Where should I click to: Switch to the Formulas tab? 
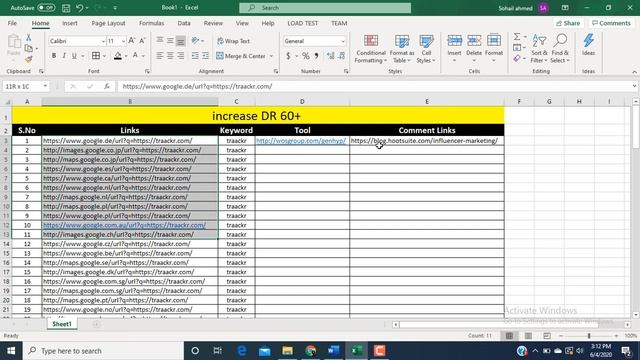tap(151, 23)
